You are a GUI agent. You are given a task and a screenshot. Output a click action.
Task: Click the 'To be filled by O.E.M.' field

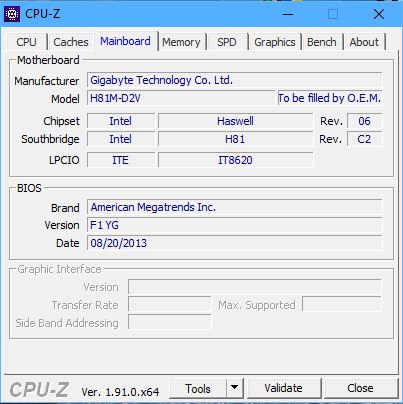[x=330, y=98]
